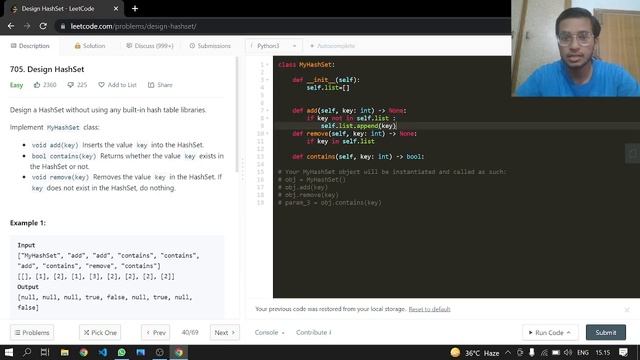This screenshot has width=640, height=360.
Task: Switch to the active Chrome taskbar window
Action: (179, 352)
